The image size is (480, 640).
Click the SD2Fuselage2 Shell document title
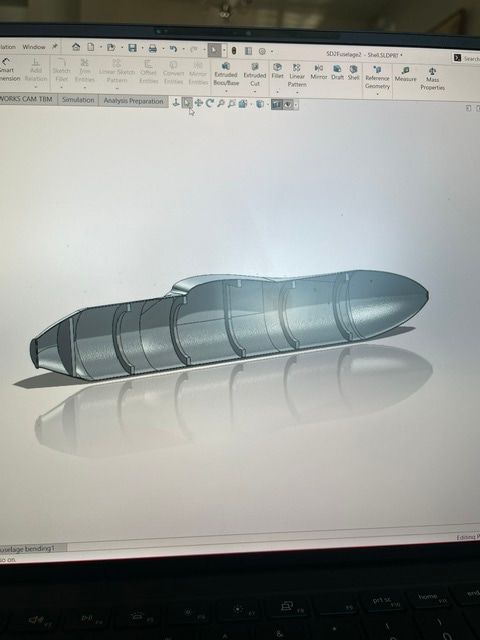[x=364, y=55]
